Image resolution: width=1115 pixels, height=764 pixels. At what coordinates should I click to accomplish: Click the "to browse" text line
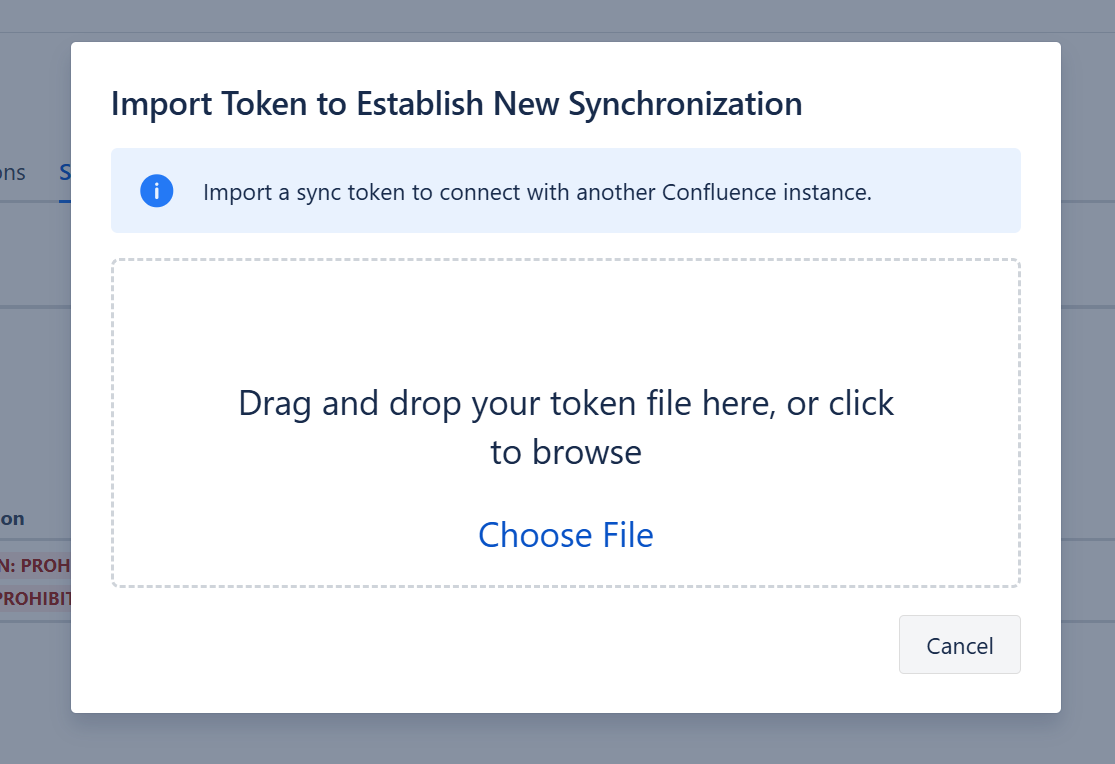point(565,453)
